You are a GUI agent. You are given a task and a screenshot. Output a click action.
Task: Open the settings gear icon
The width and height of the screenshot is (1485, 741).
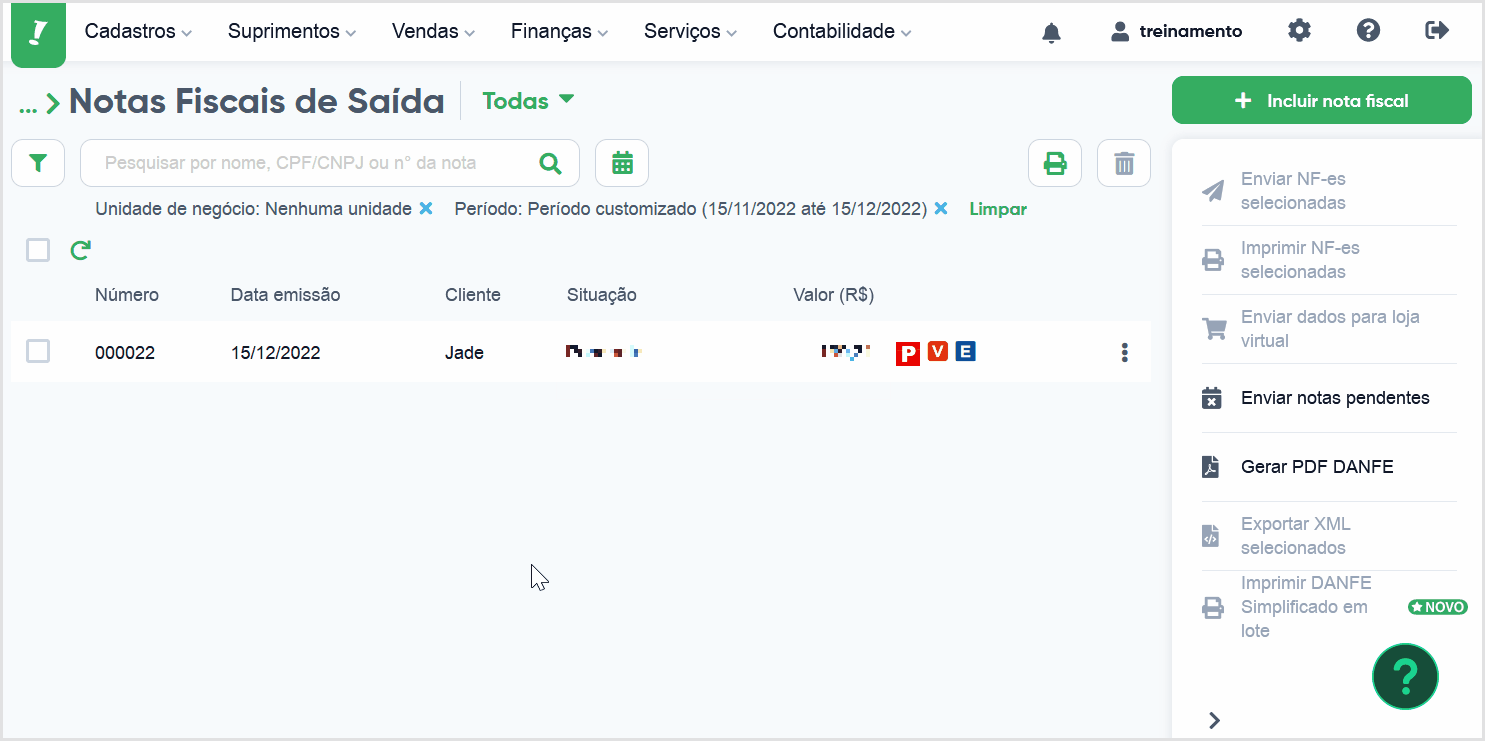(1299, 31)
